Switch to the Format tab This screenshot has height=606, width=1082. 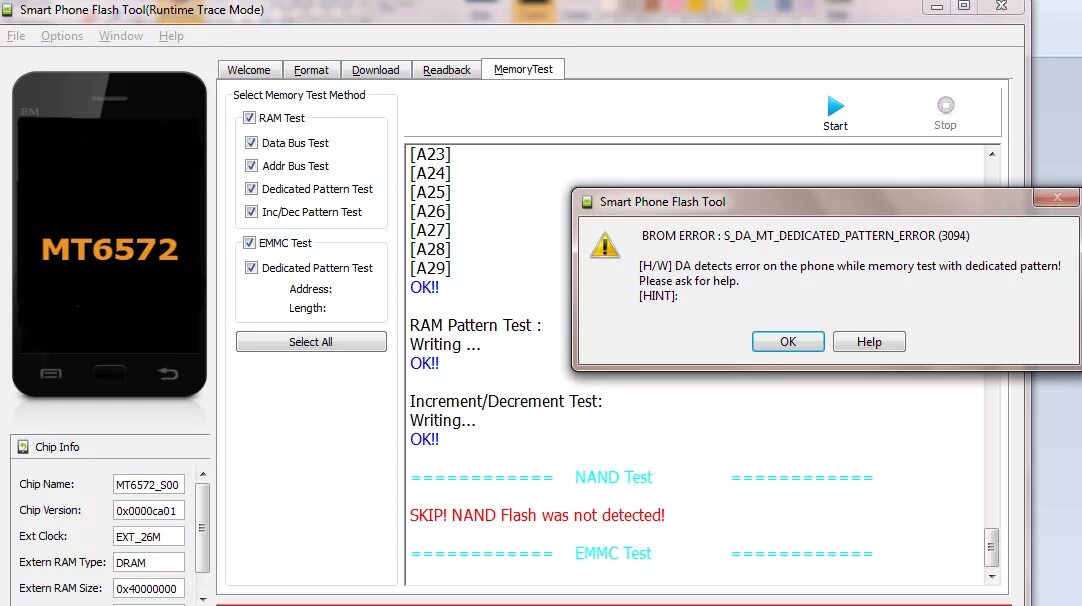point(311,70)
